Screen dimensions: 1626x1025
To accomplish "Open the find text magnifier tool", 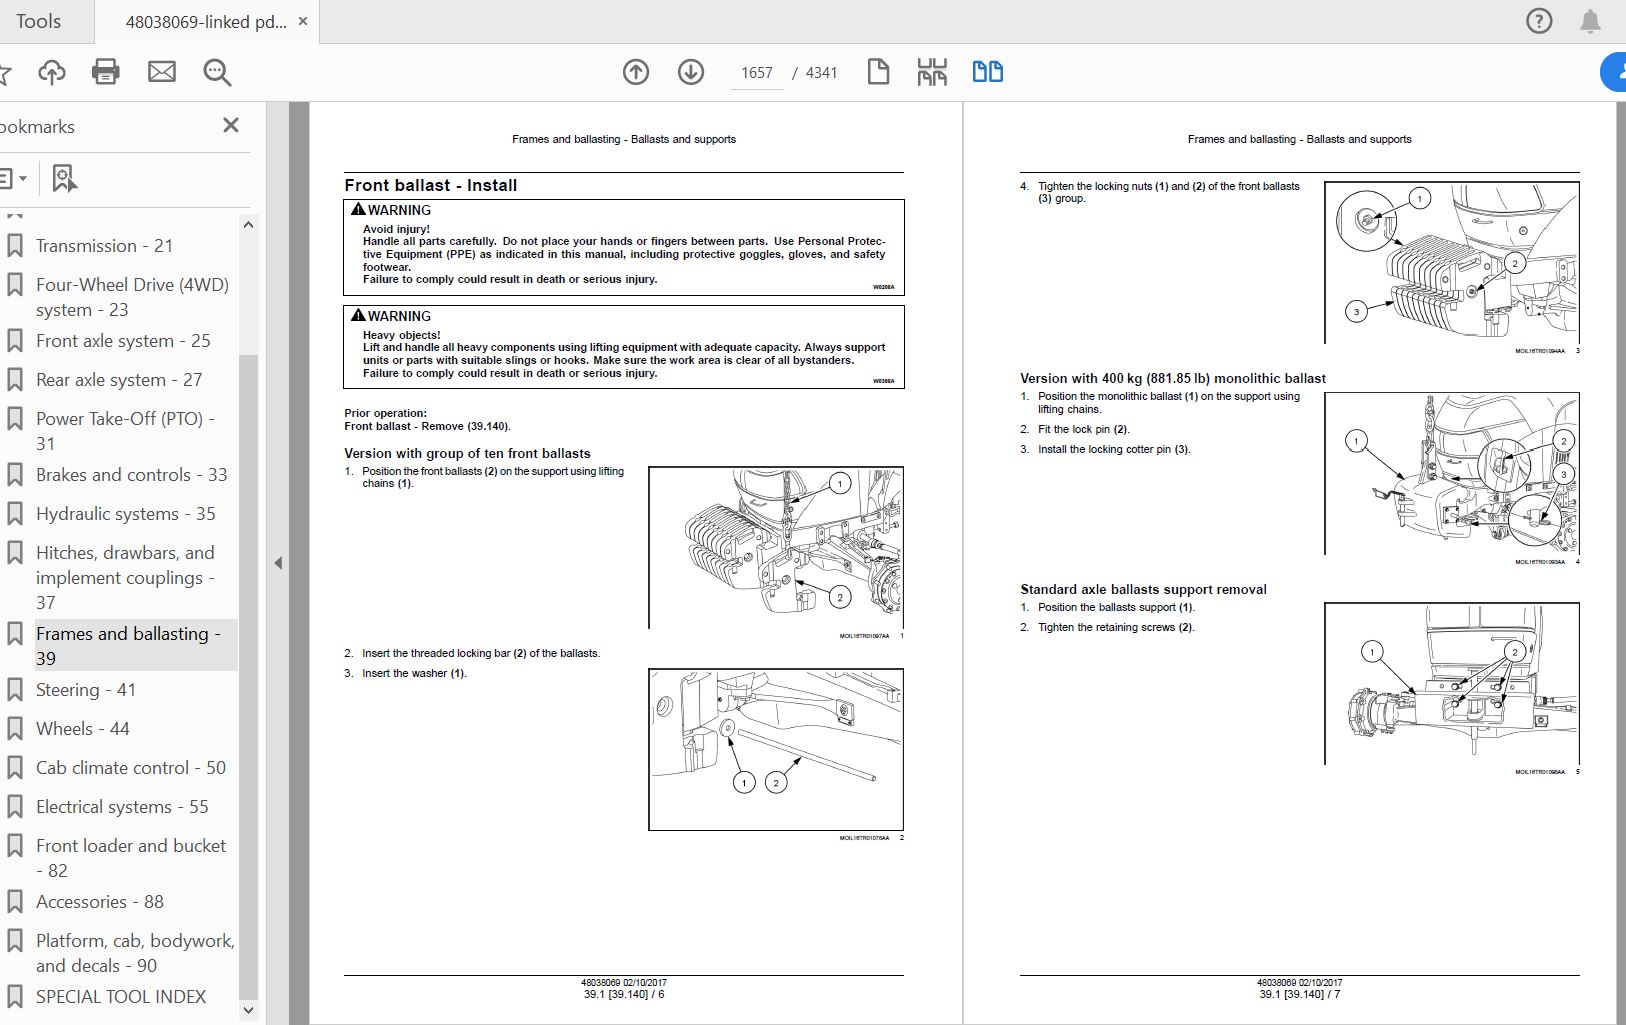I will 217,72.
